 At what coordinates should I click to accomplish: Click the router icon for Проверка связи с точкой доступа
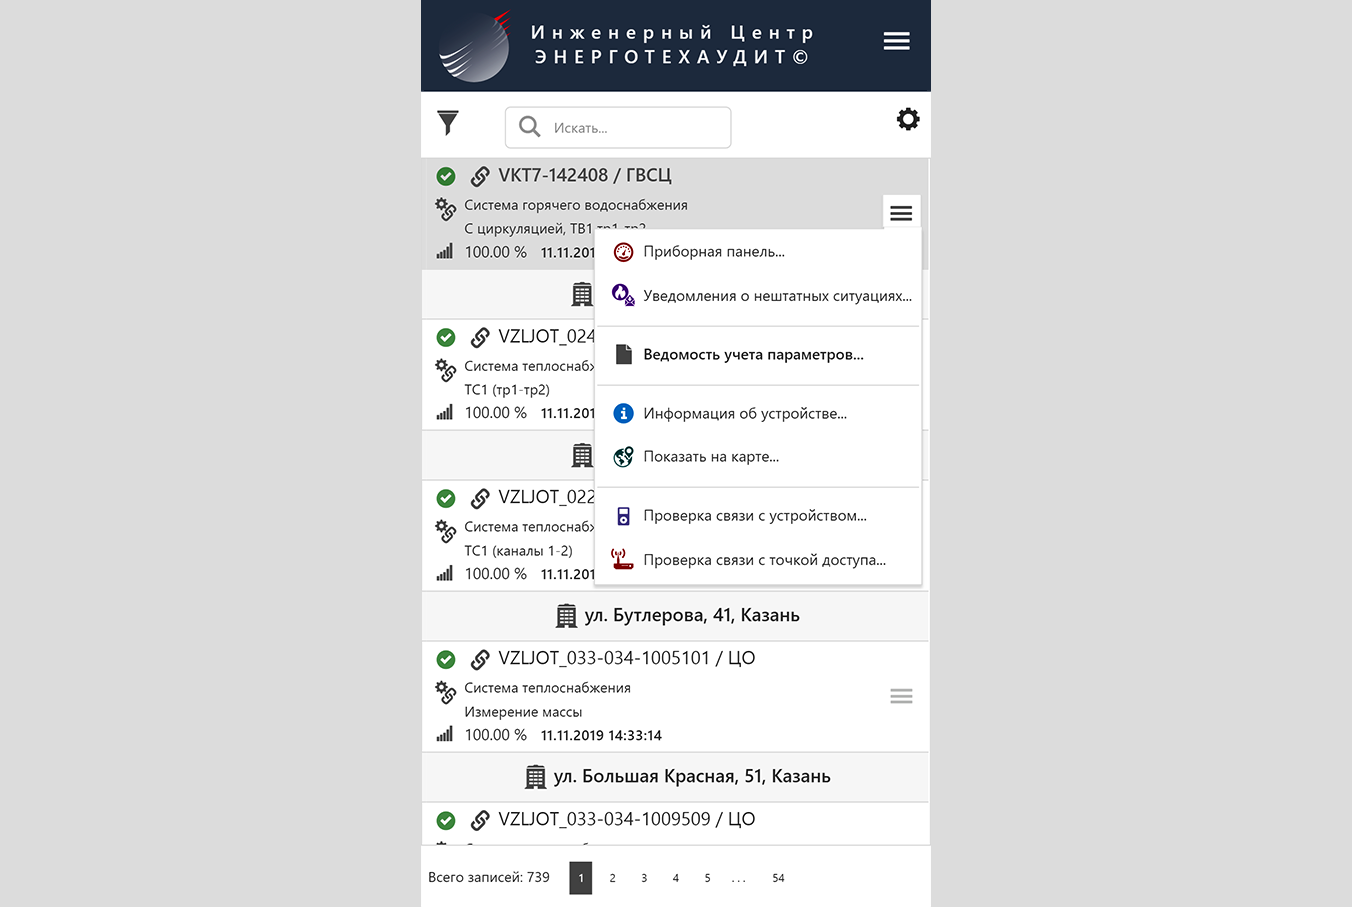pos(623,560)
